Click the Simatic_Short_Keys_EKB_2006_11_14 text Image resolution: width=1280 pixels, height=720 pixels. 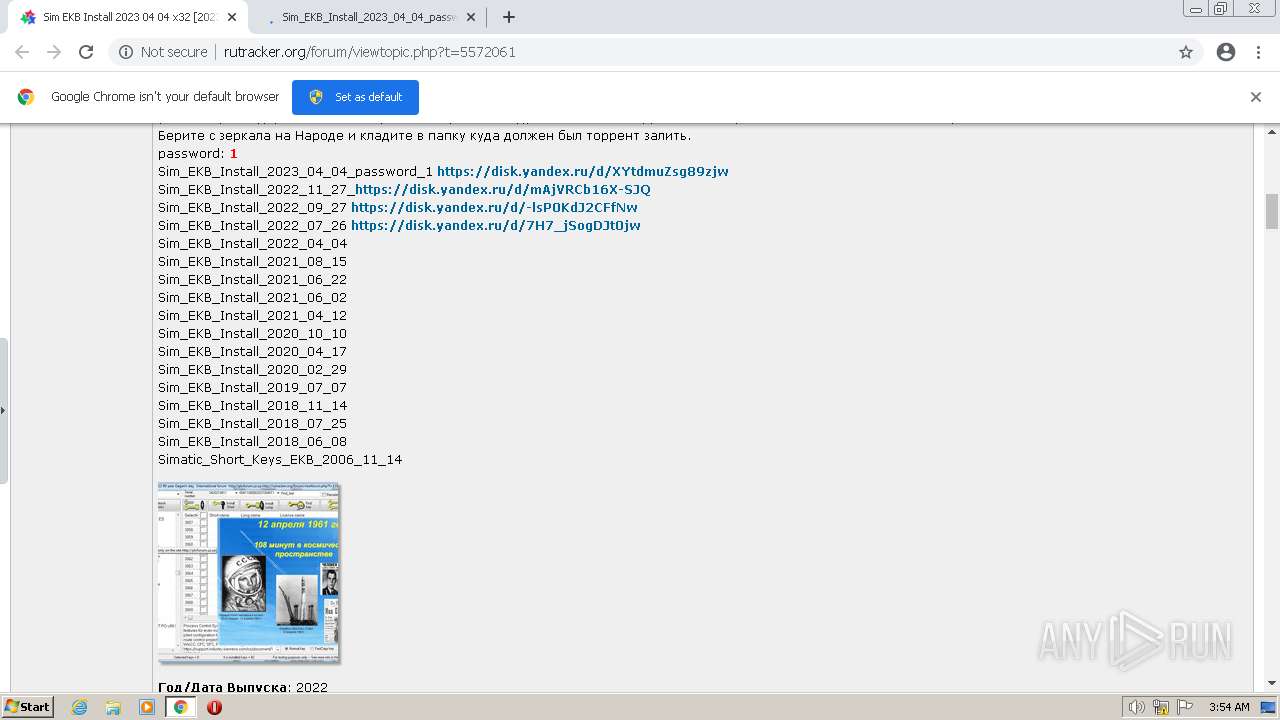coord(280,459)
